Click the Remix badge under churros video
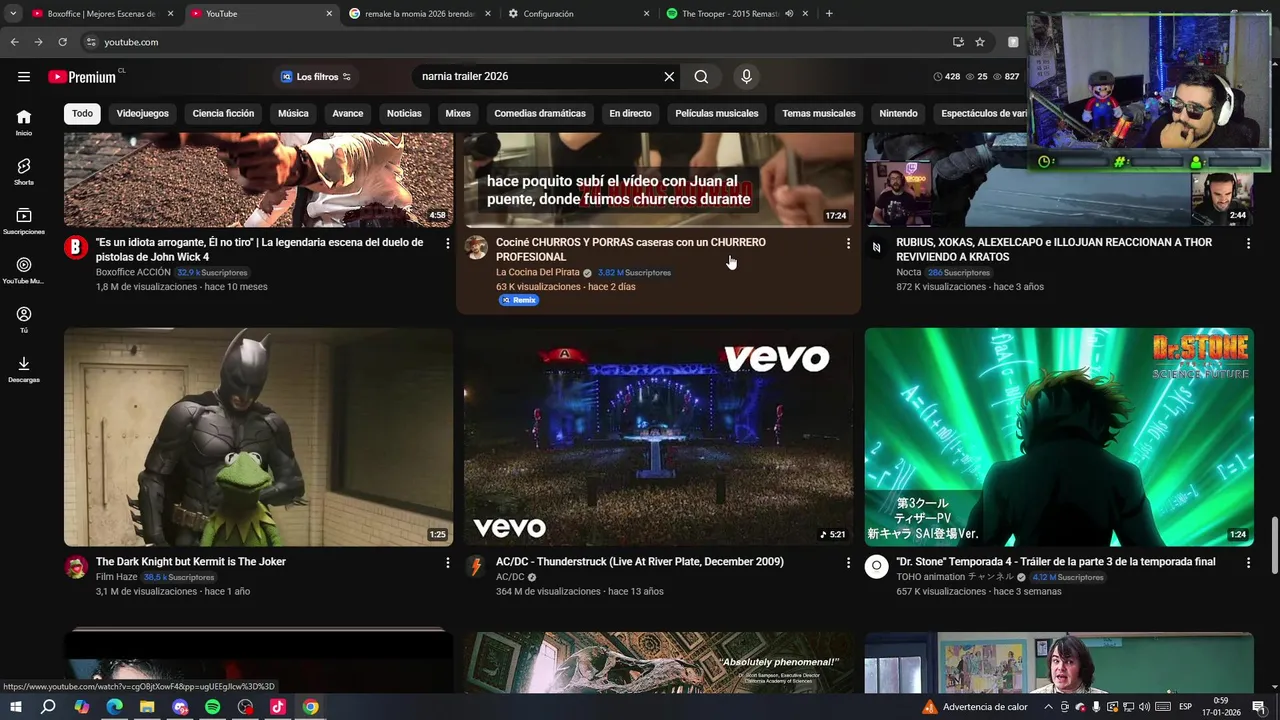The width and height of the screenshot is (1280, 720). point(519,300)
